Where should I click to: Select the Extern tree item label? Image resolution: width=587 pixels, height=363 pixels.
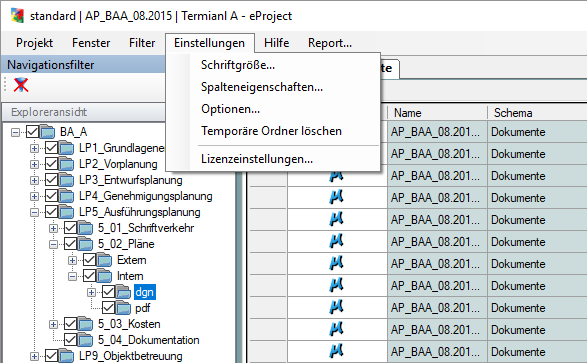point(131,260)
